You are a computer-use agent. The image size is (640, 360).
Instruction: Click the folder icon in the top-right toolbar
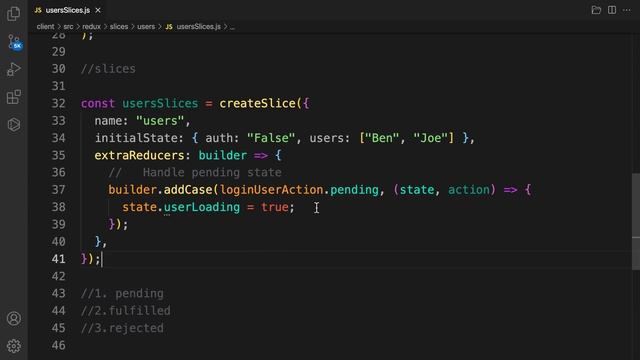coord(596,10)
